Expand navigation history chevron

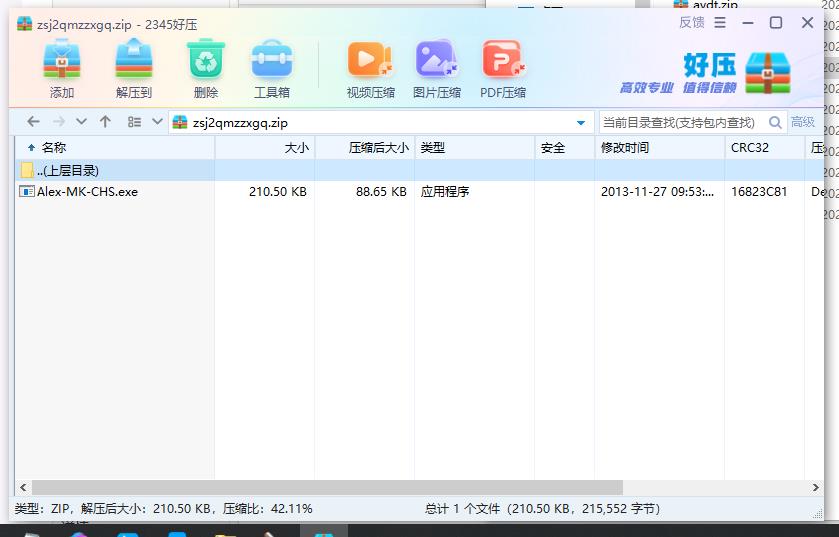(x=81, y=122)
